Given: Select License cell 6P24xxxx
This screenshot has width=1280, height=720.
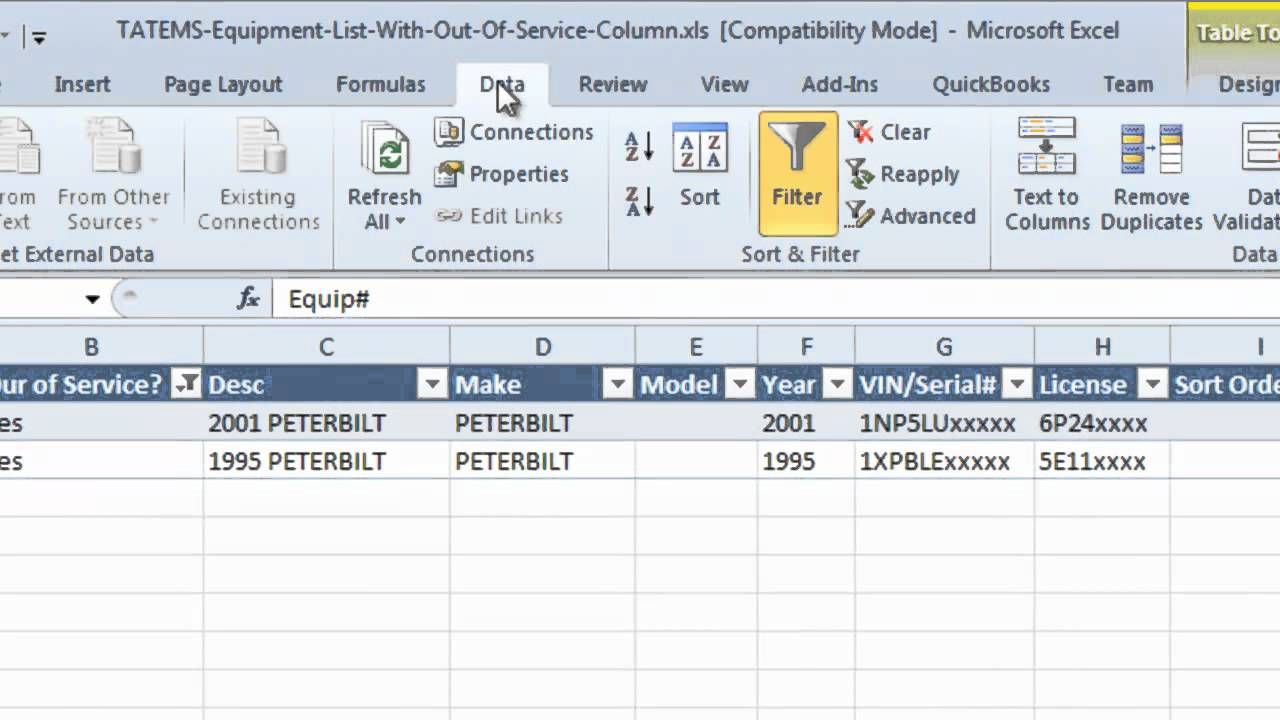Looking at the screenshot, I should [x=1102, y=423].
